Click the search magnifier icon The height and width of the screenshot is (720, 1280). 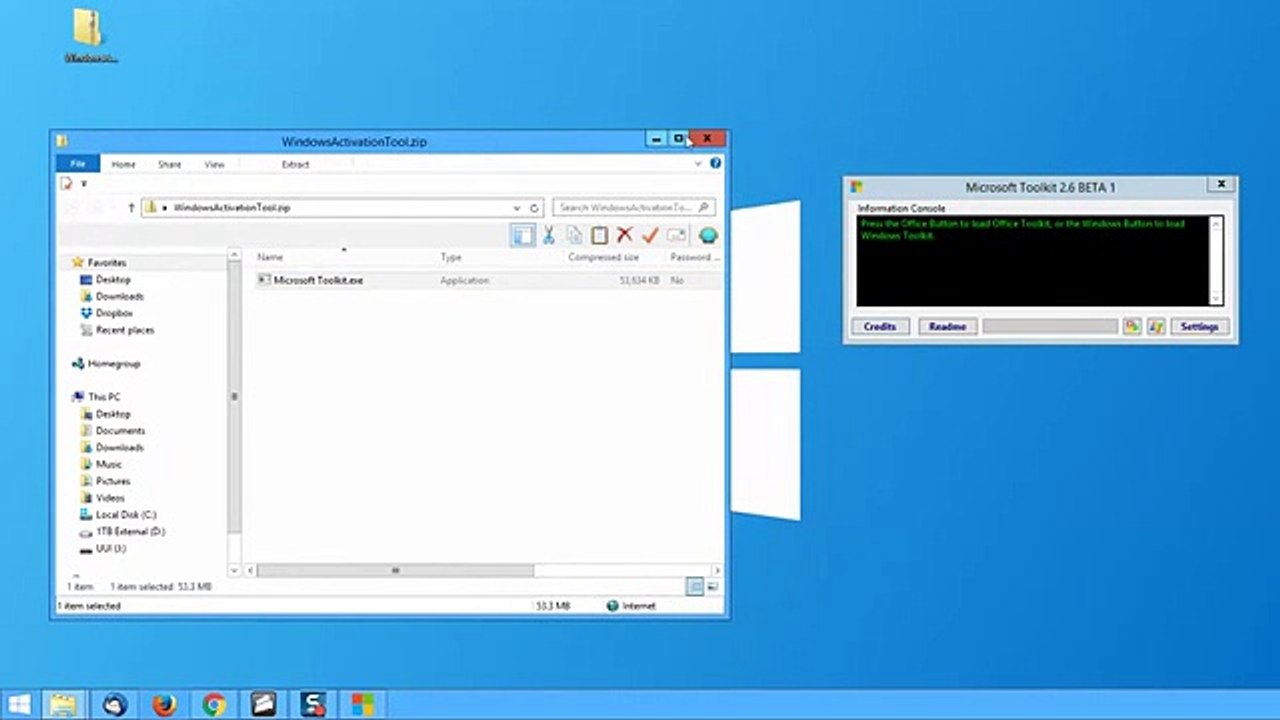point(704,208)
